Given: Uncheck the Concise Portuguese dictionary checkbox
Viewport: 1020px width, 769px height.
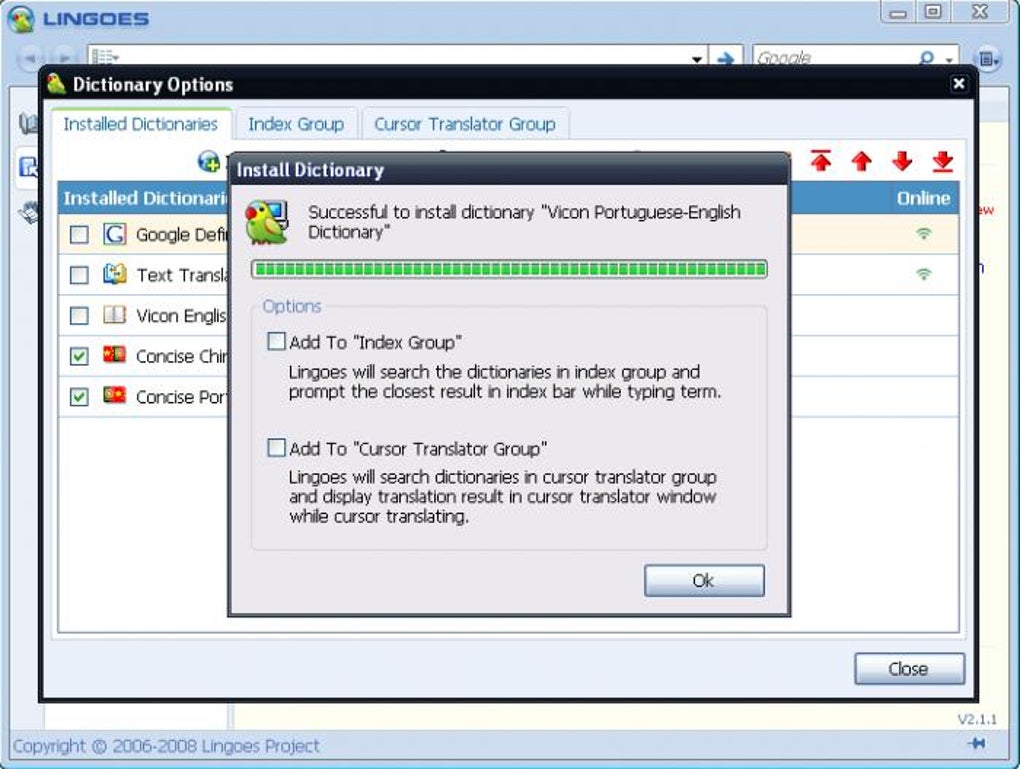Looking at the screenshot, I should pos(79,396).
